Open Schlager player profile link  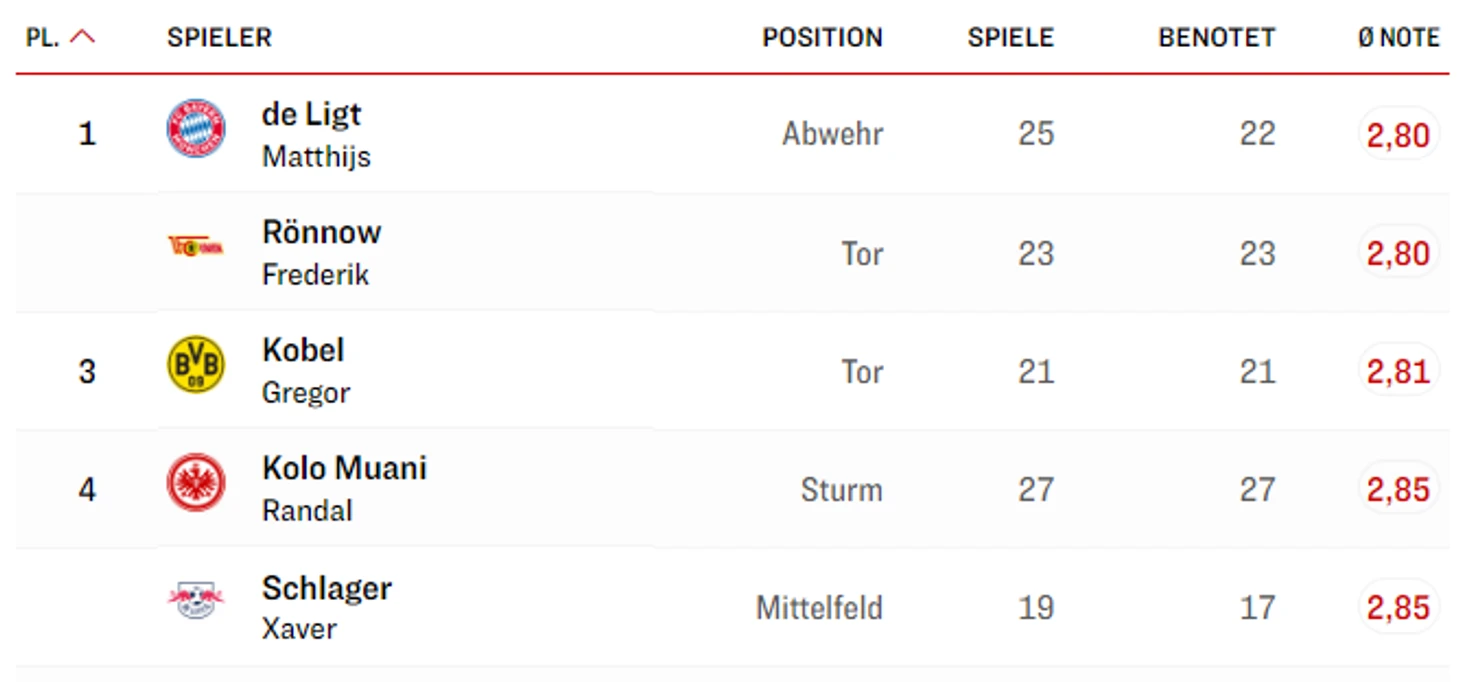coord(326,588)
